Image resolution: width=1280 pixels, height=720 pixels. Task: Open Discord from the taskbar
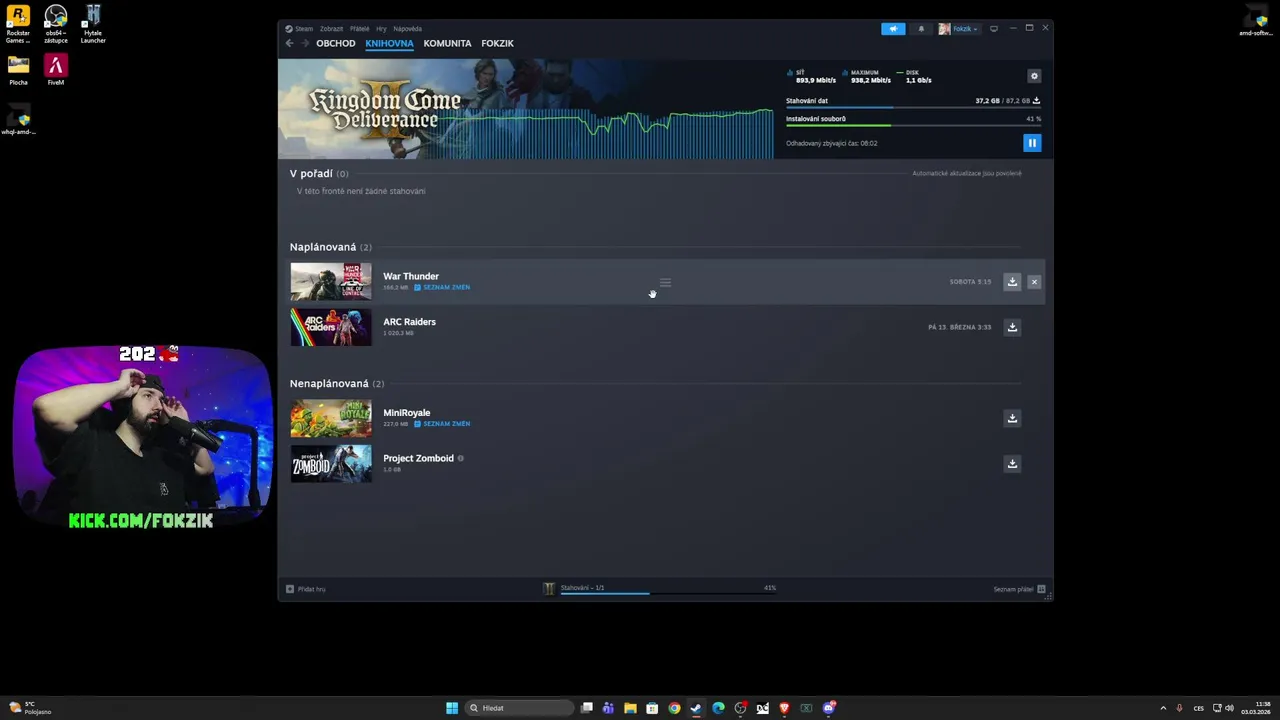[x=829, y=708]
